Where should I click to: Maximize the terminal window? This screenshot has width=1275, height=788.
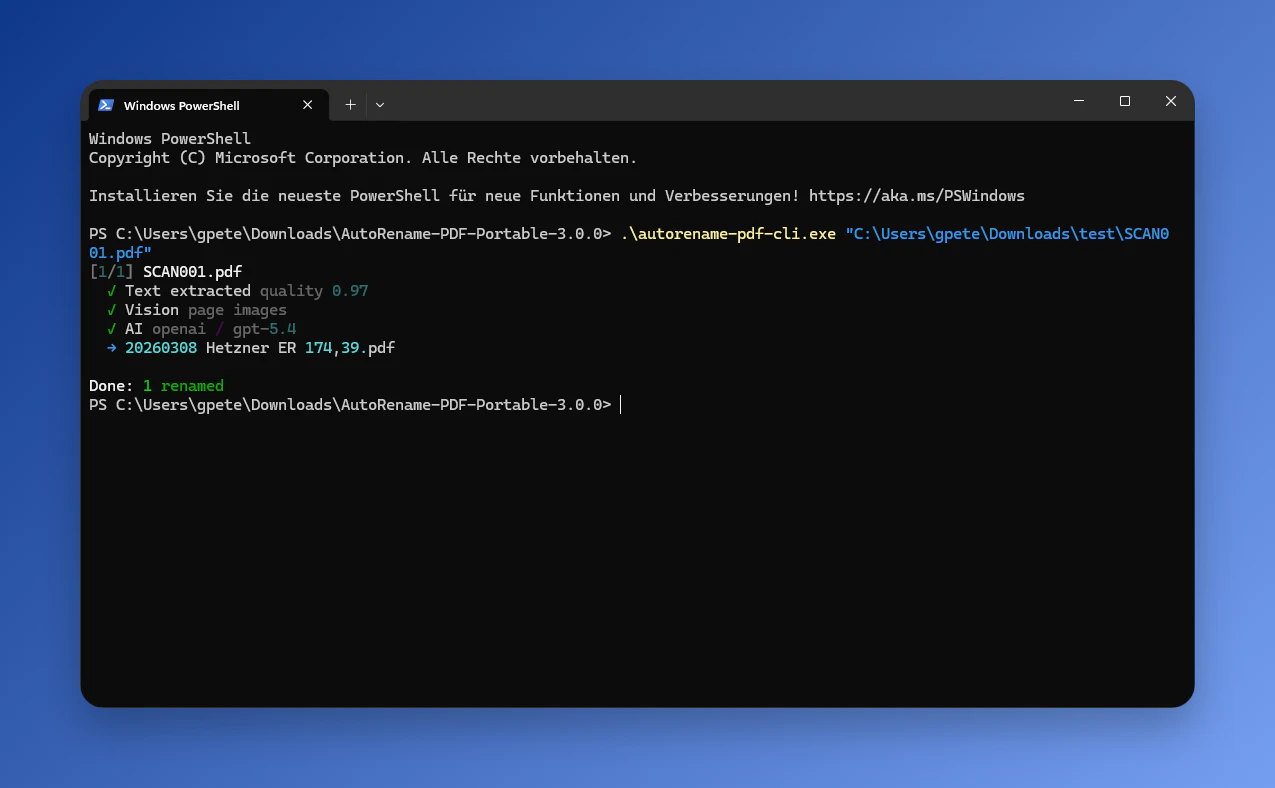click(x=1125, y=101)
